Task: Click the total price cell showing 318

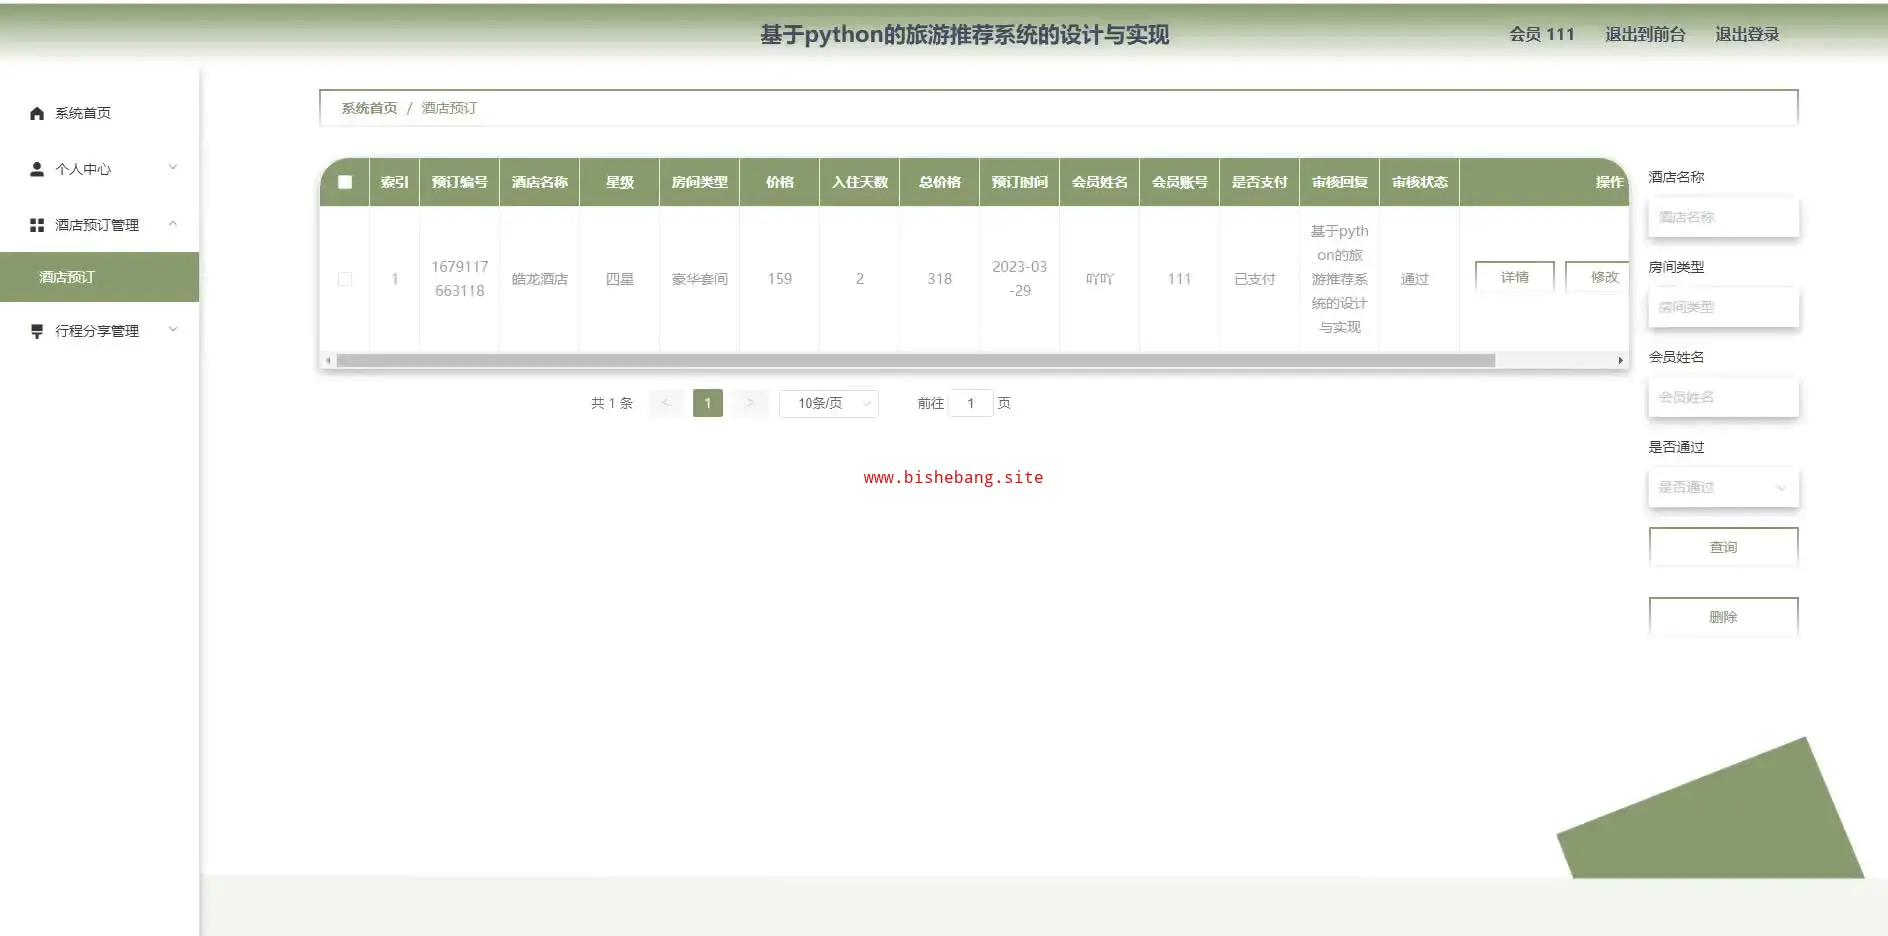Action: pyautogui.click(x=939, y=279)
